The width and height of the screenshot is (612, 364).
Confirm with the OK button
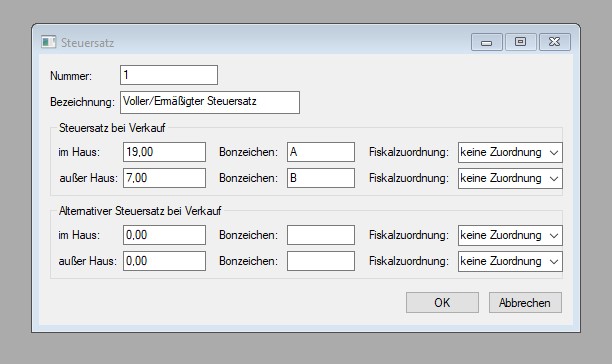tap(442, 303)
